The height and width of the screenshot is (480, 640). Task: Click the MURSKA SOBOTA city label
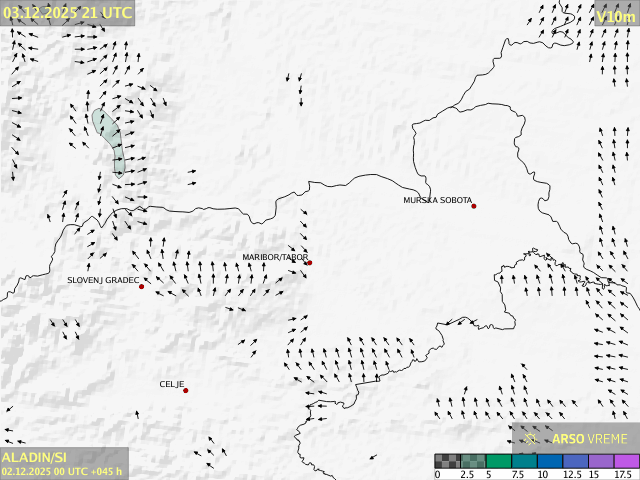[437, 200]
